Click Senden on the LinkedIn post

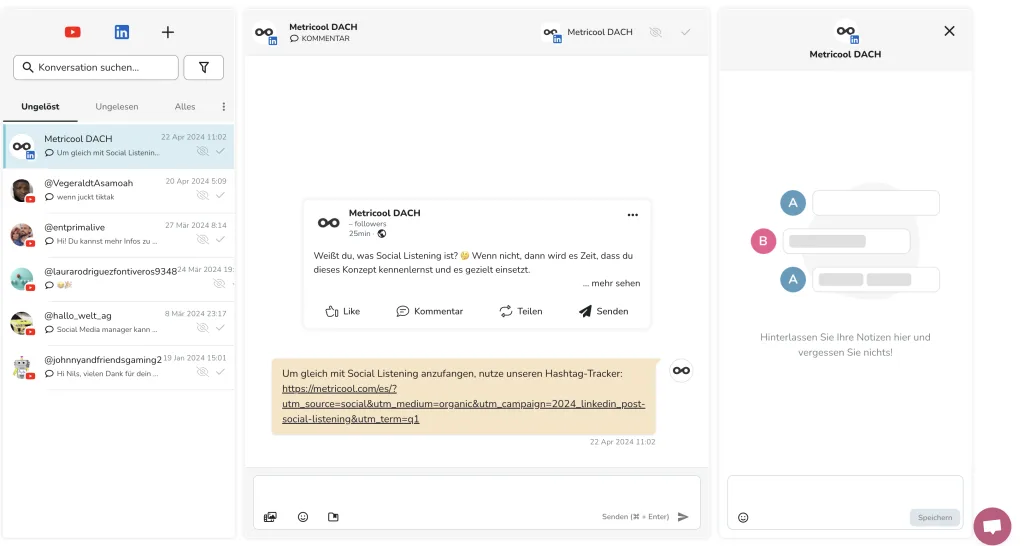(603, 312)
